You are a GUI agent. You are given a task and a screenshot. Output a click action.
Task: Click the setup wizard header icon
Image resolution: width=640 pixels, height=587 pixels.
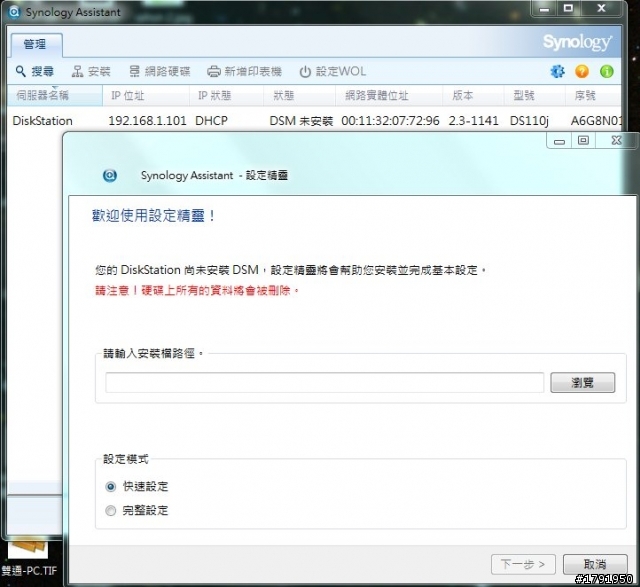(110, 176)
